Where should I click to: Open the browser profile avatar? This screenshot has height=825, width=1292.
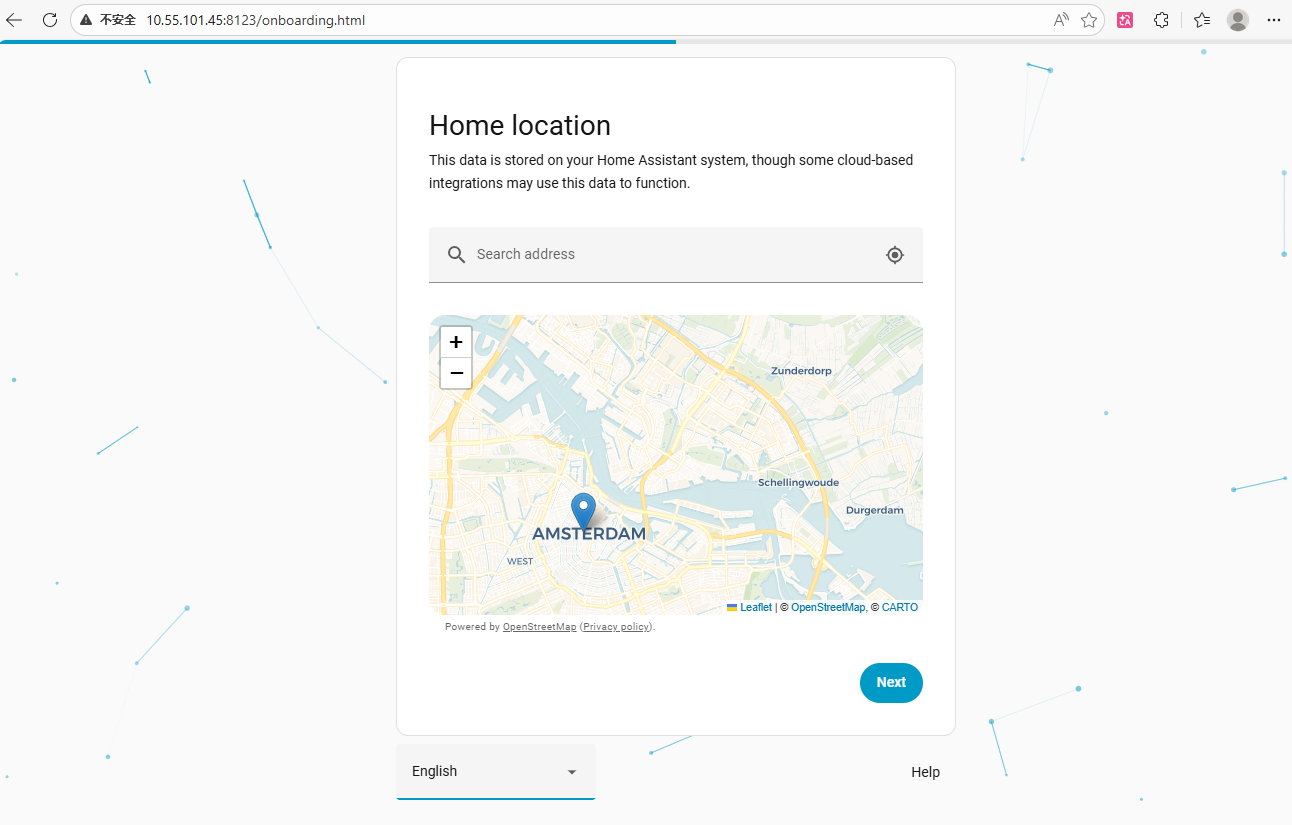[x=1237, y=20]
